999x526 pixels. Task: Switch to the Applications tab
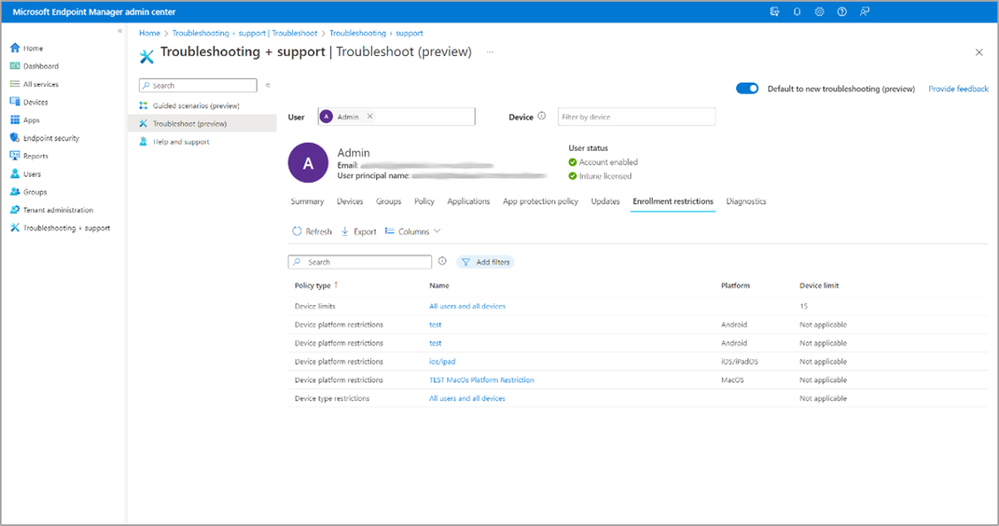pos(468,201)
